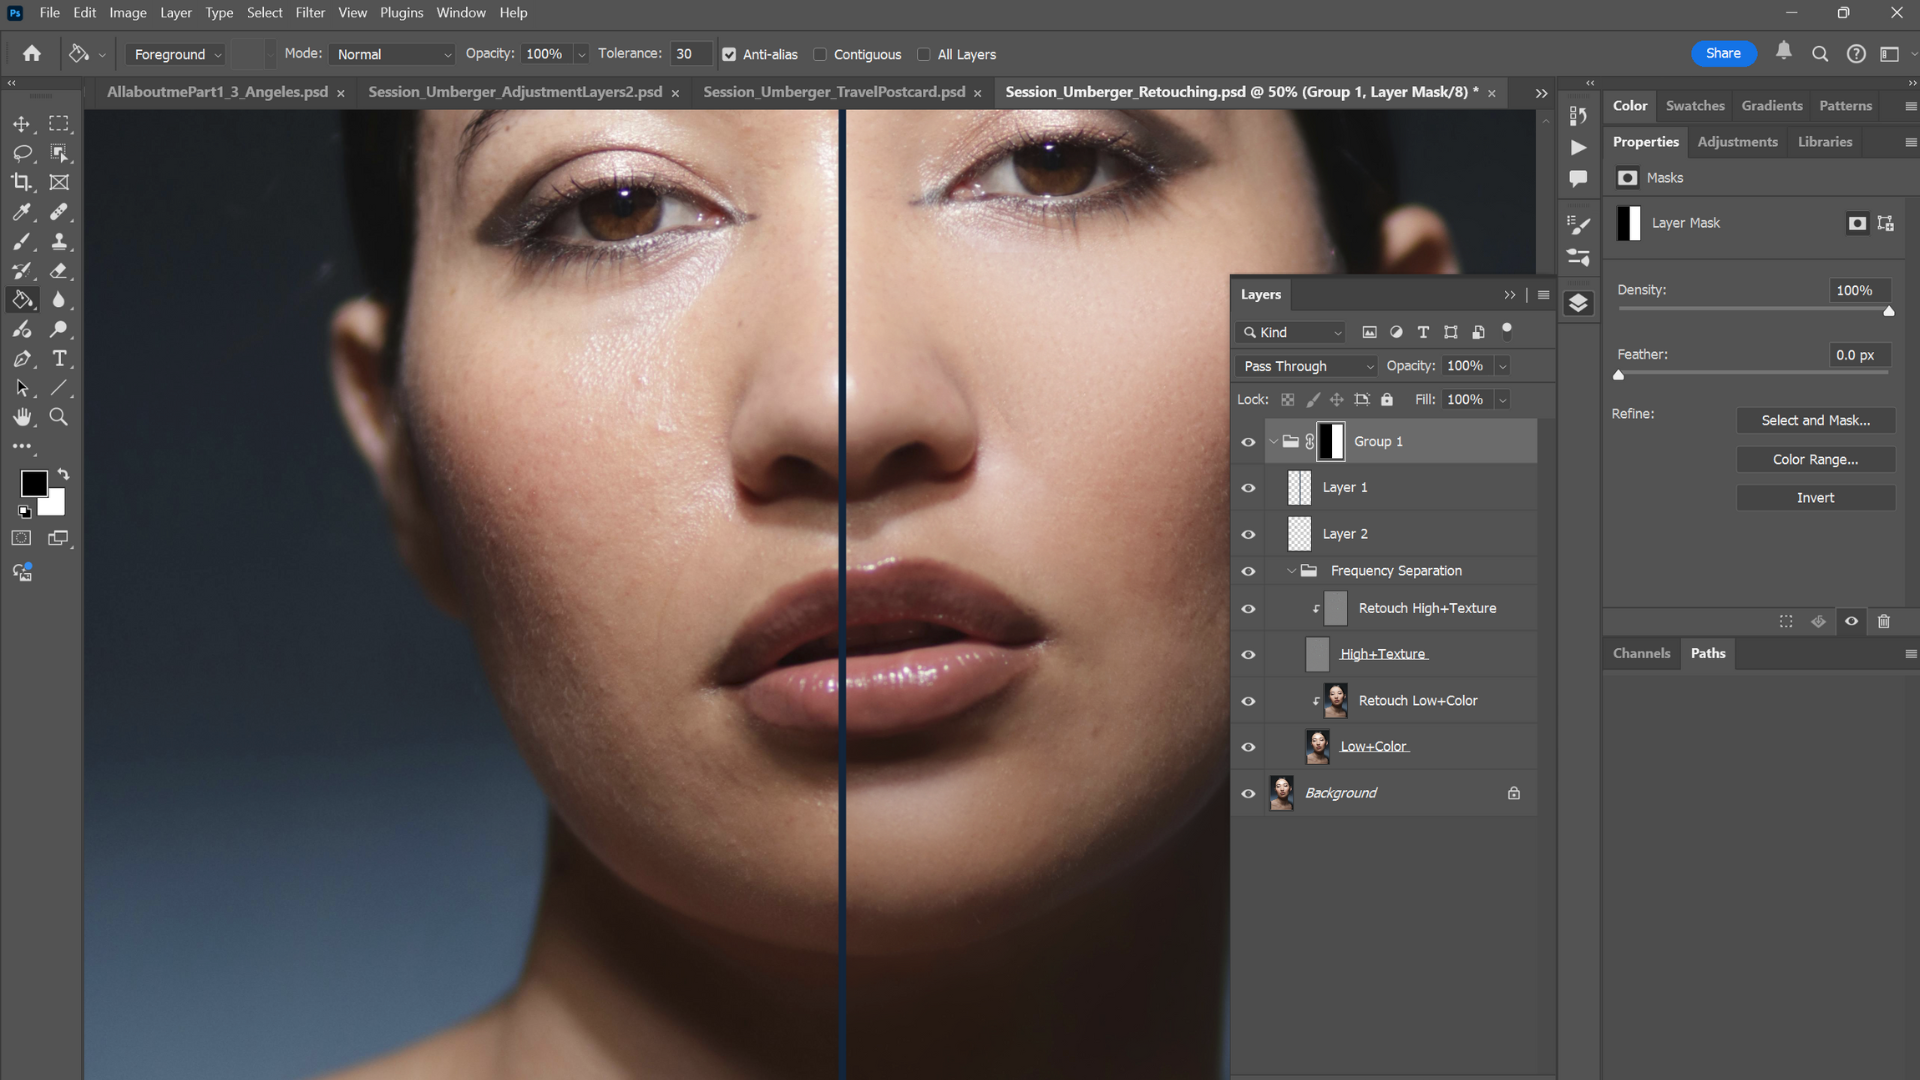The image size is (1920, 1080).
Task: Select the Hand tool
Action: point(21,417)
